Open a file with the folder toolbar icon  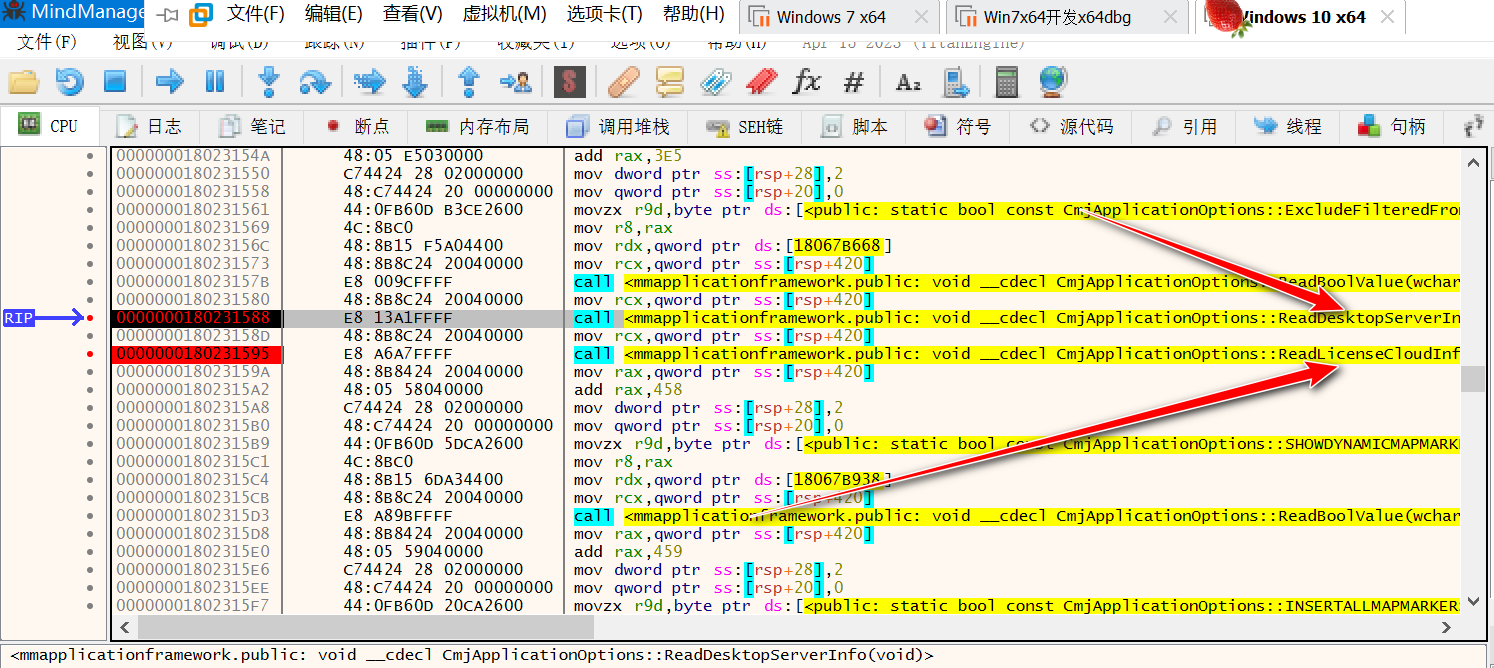pos(23,82)
